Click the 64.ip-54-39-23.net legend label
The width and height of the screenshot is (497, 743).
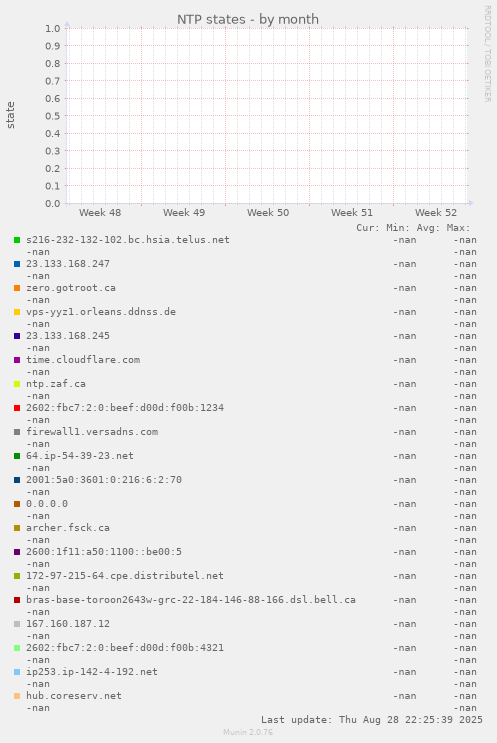80,456
